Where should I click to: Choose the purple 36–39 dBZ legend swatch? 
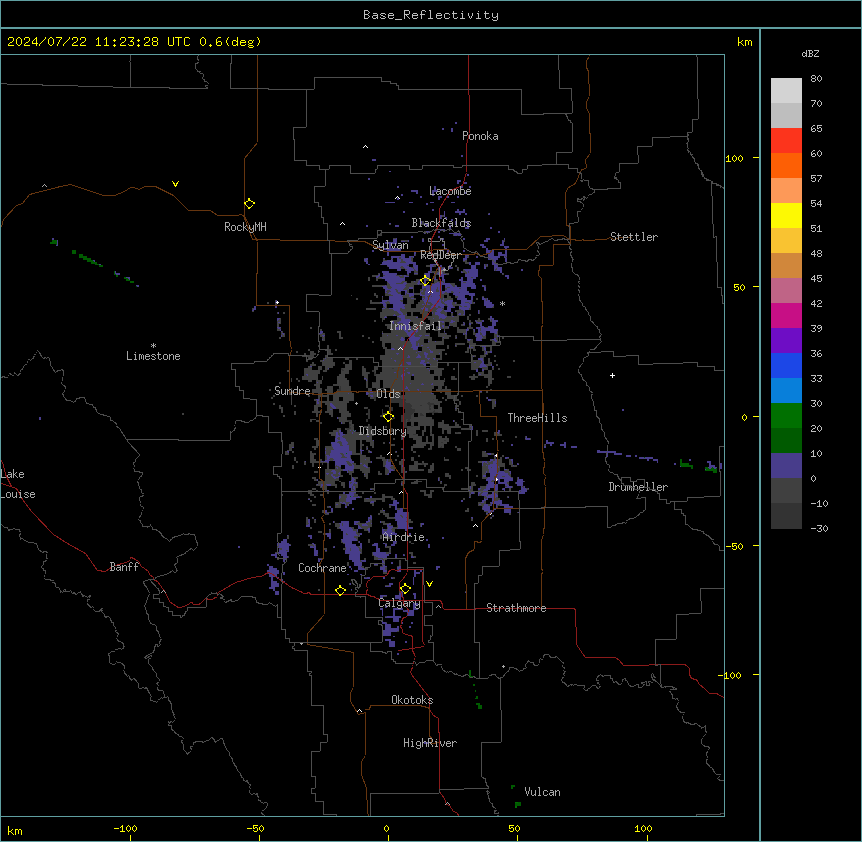(x=786, y=340)
